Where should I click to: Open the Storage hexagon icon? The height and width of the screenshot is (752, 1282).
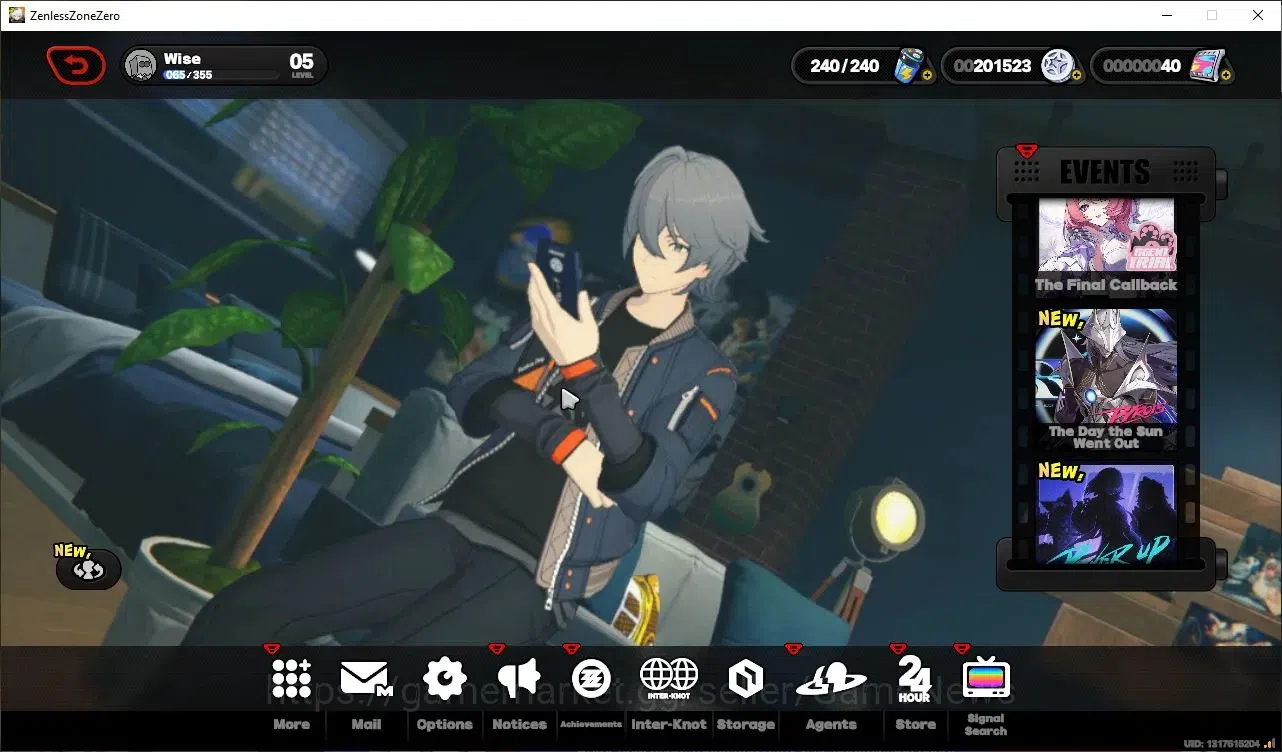coord(745,680)
